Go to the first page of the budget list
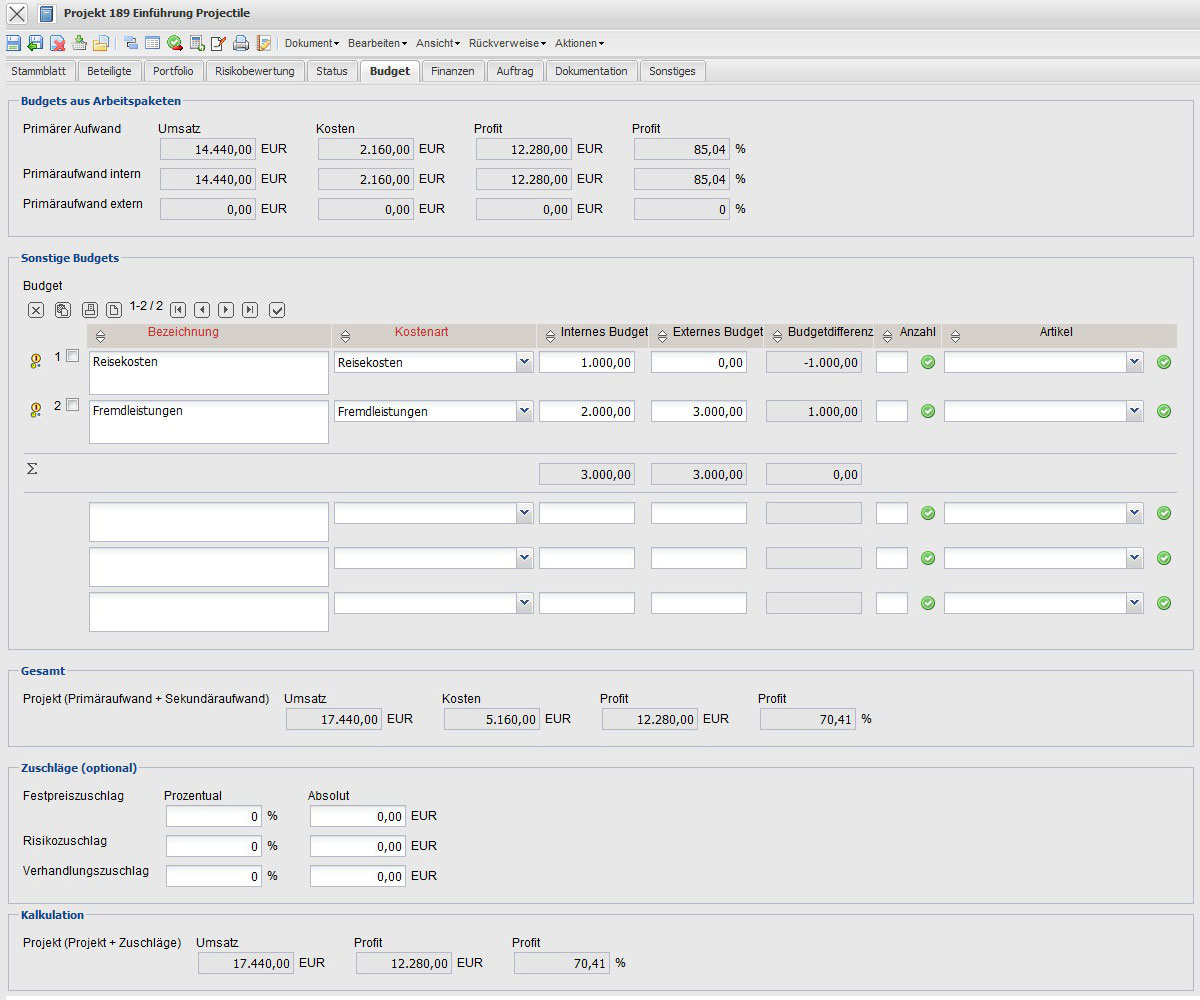 coord(178,310)
